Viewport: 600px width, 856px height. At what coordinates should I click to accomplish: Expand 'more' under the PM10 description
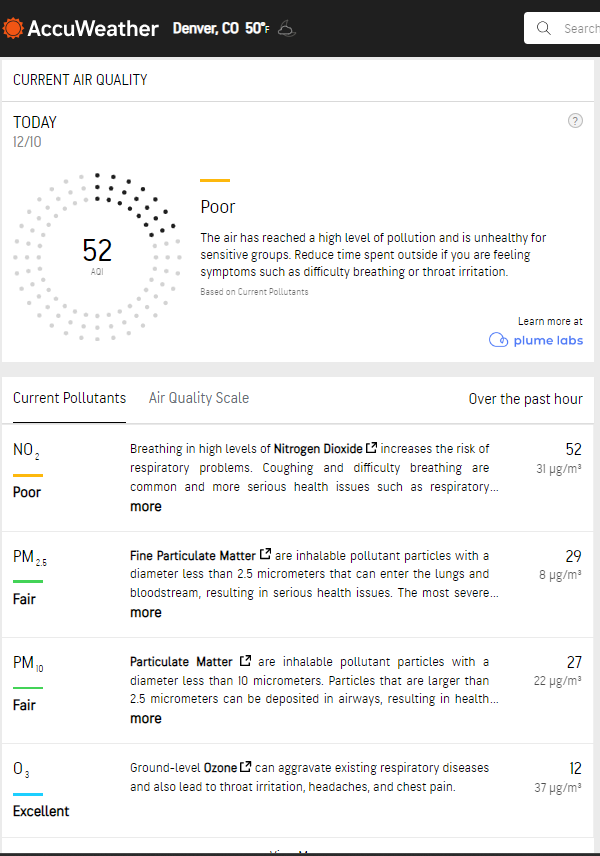[146, 718]
